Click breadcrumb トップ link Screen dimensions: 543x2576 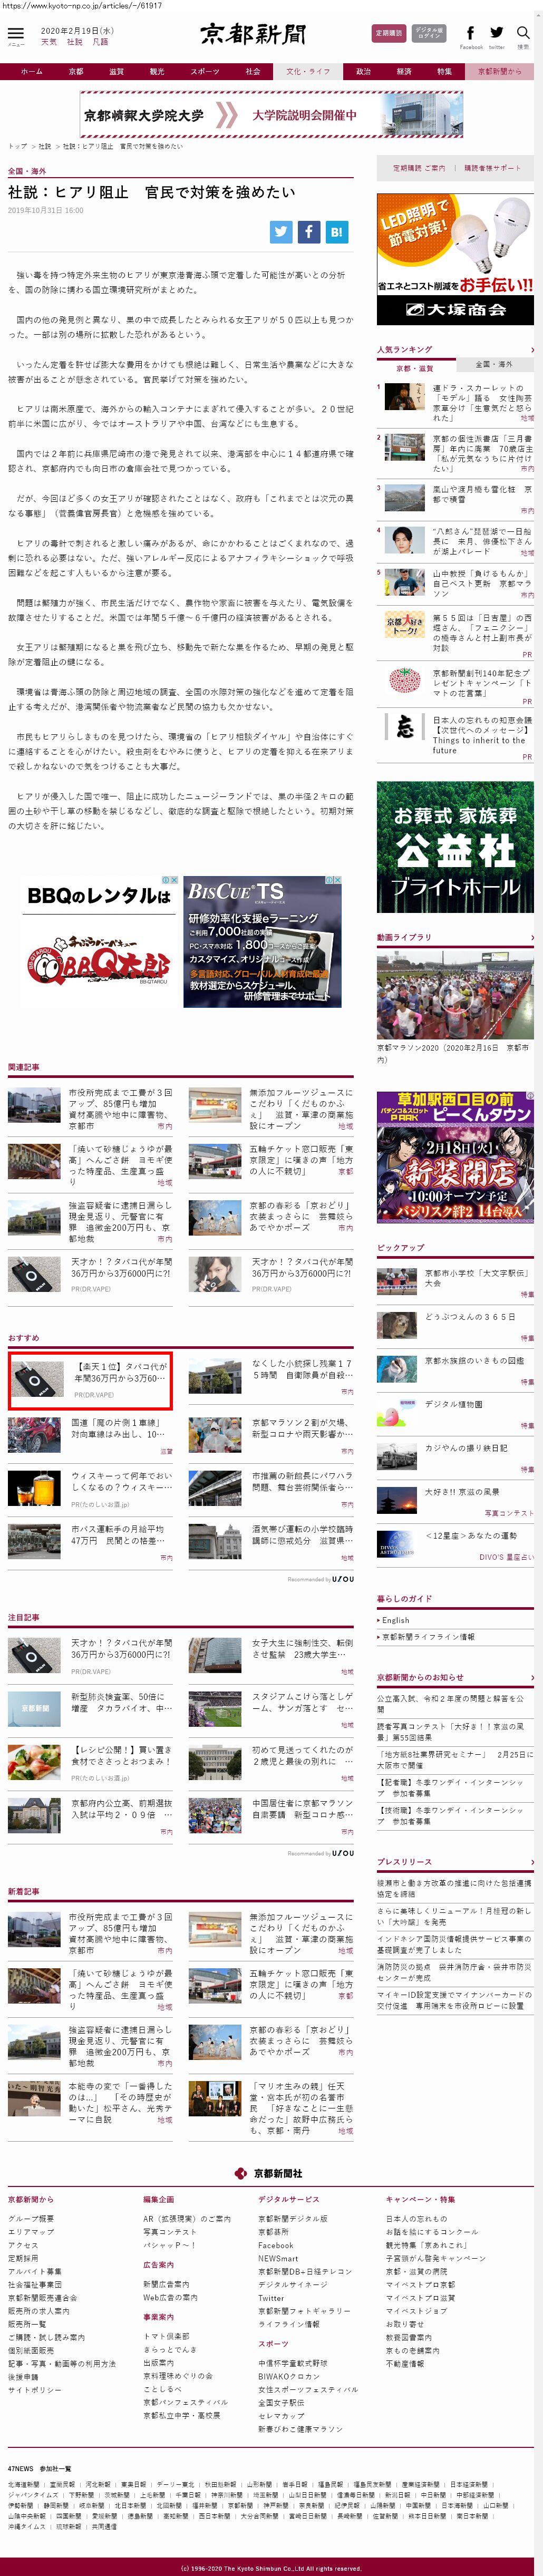tap(17, 146)
